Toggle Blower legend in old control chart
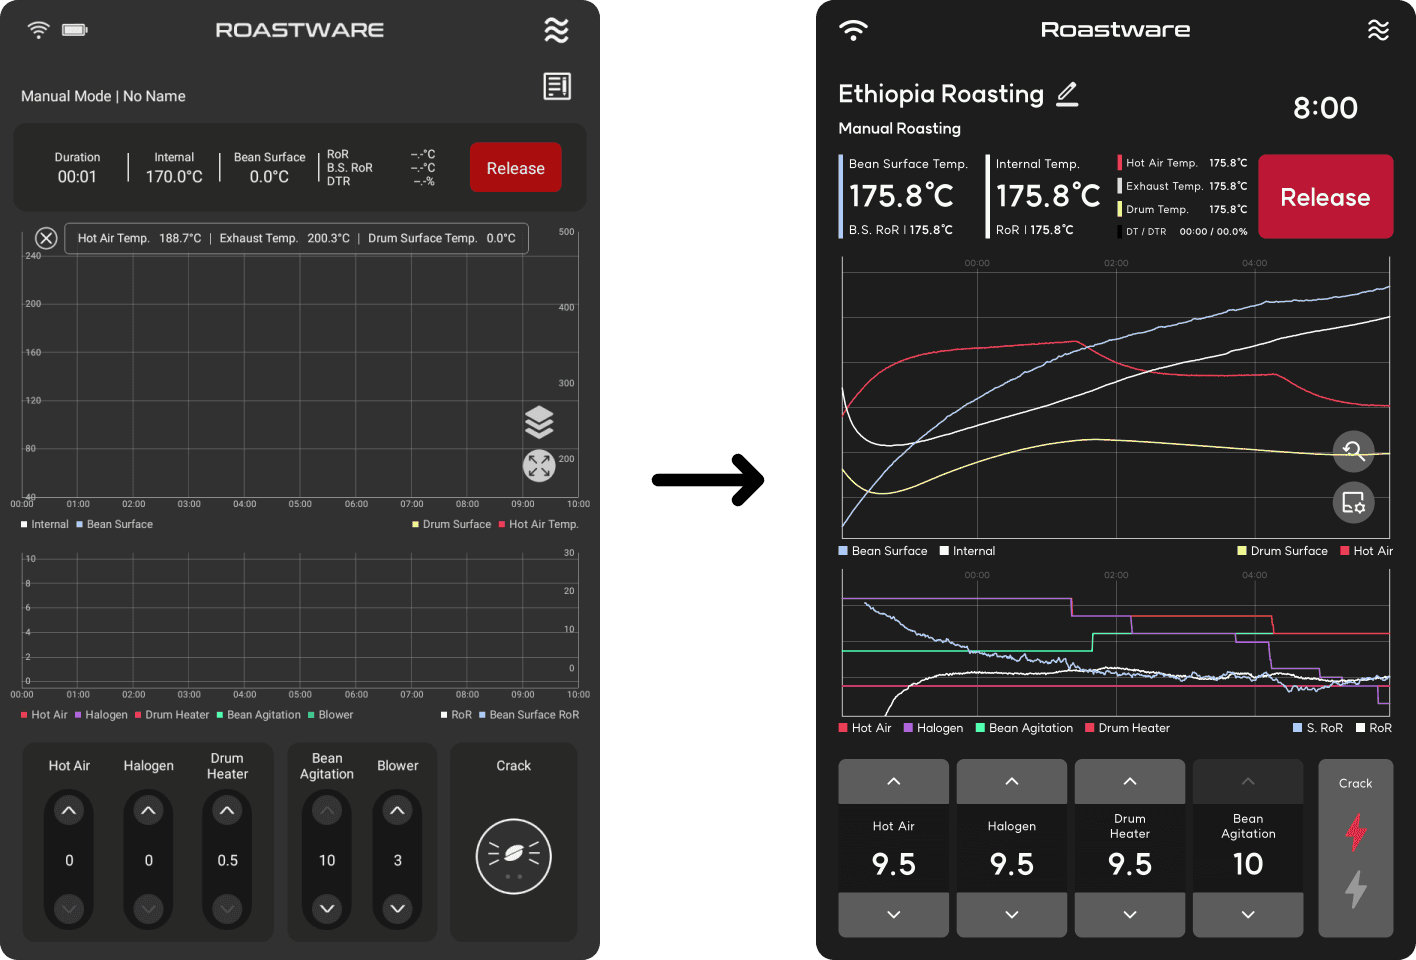The height and width of the screenshot is (960, 1416). pos(330,715)
